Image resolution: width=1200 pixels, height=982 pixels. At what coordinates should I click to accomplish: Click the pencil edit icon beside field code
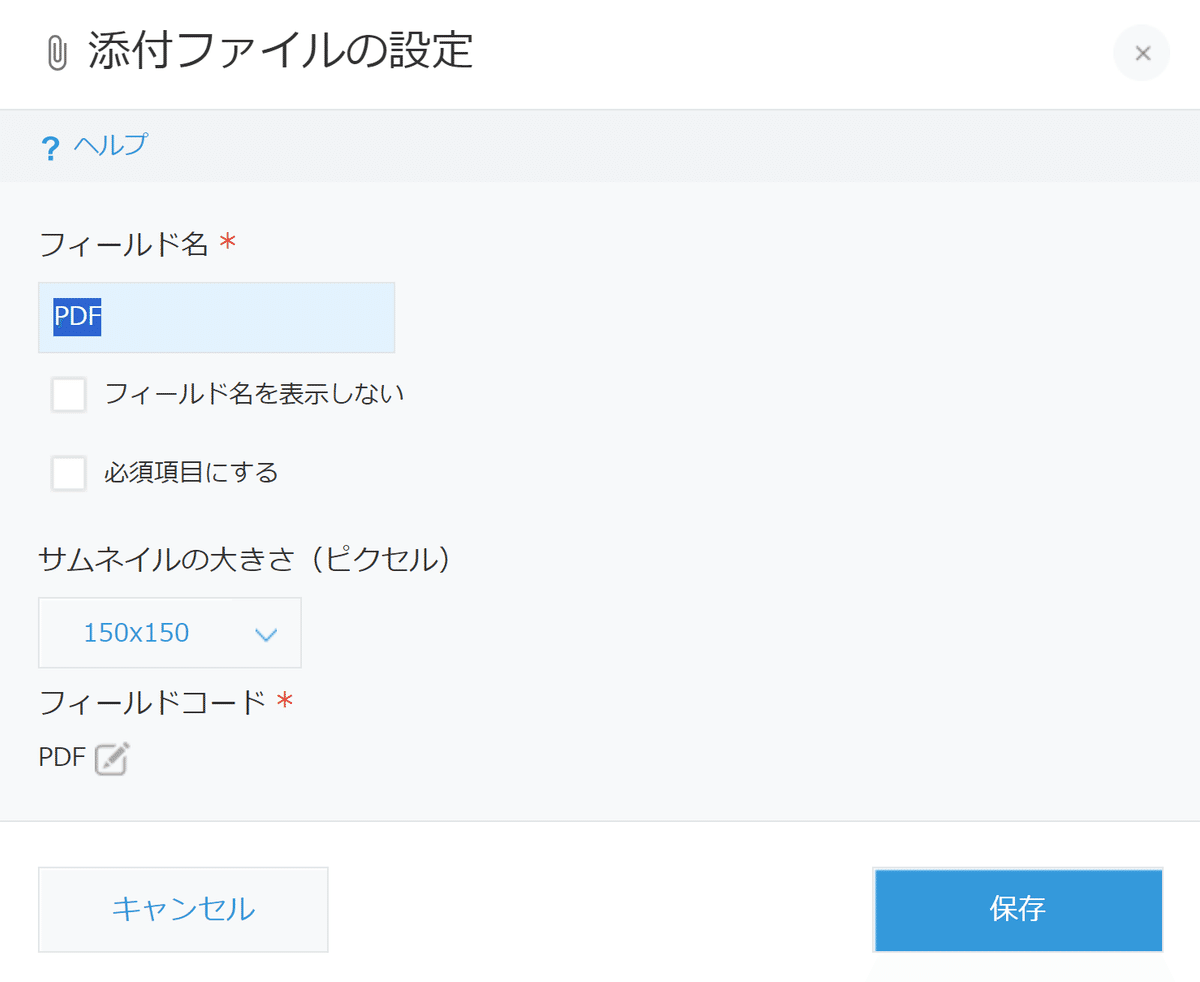(112, 759)
